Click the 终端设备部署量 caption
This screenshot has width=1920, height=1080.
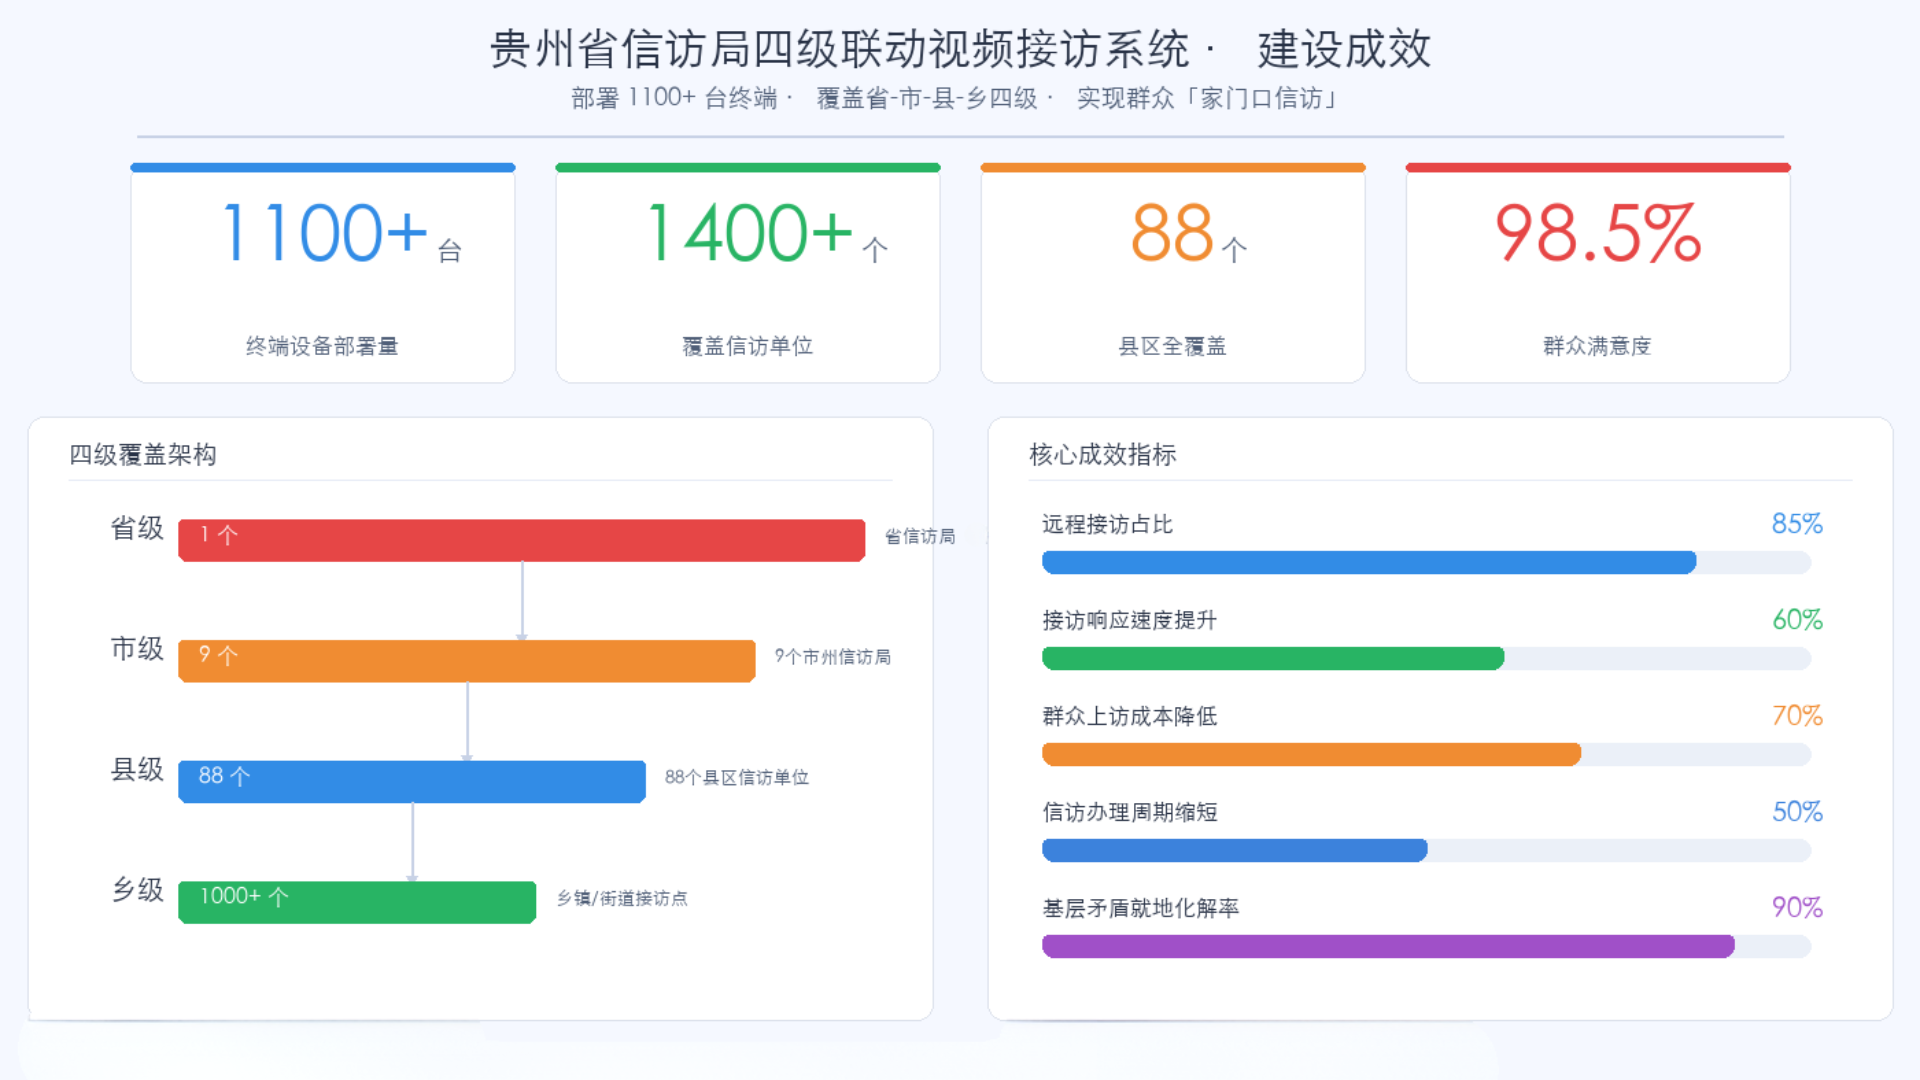pyautogui.click(x=322, y=346)
